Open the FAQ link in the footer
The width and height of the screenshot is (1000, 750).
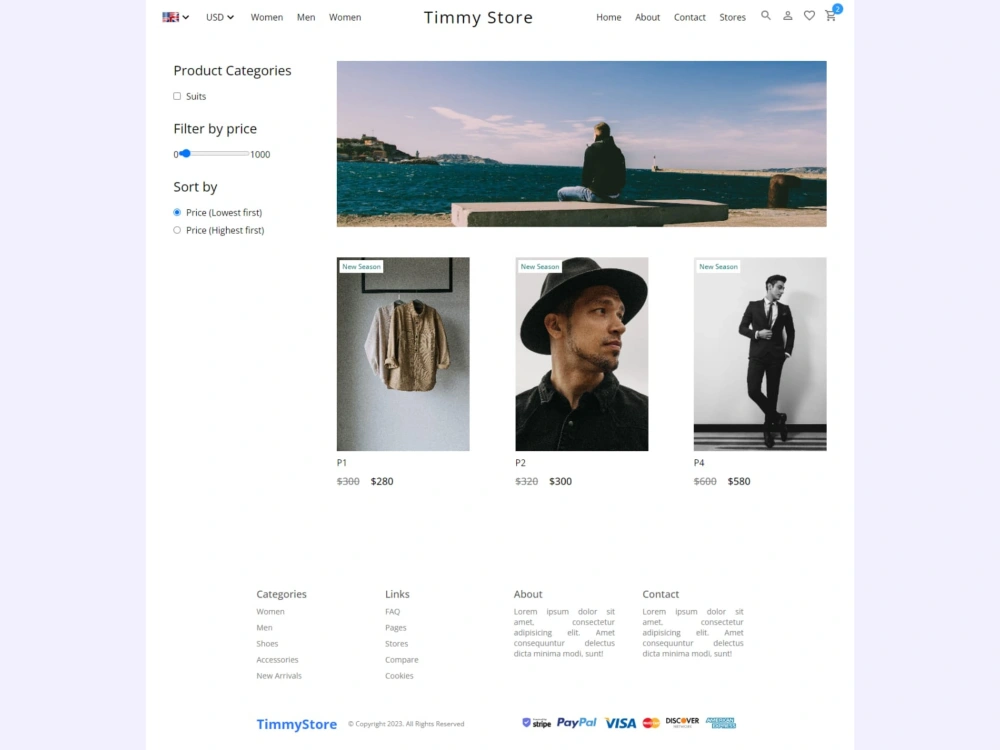click(x=392, y=611)
